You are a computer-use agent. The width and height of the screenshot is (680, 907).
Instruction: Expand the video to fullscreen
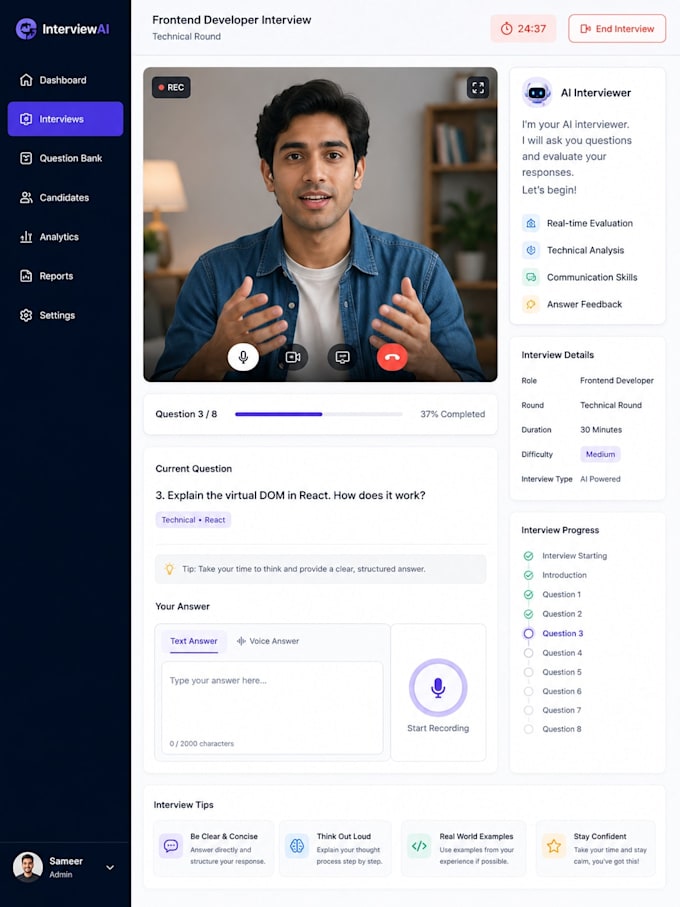[478, 87]
